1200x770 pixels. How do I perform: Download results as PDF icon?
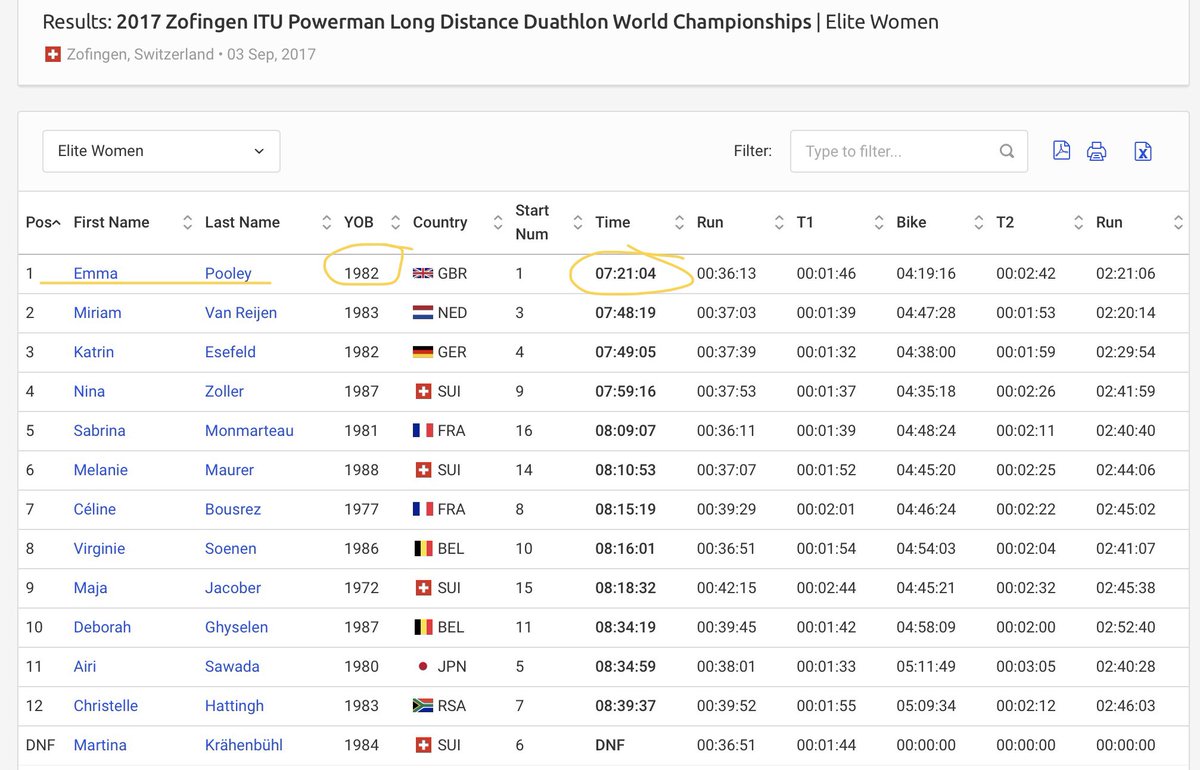(1061, 150)
